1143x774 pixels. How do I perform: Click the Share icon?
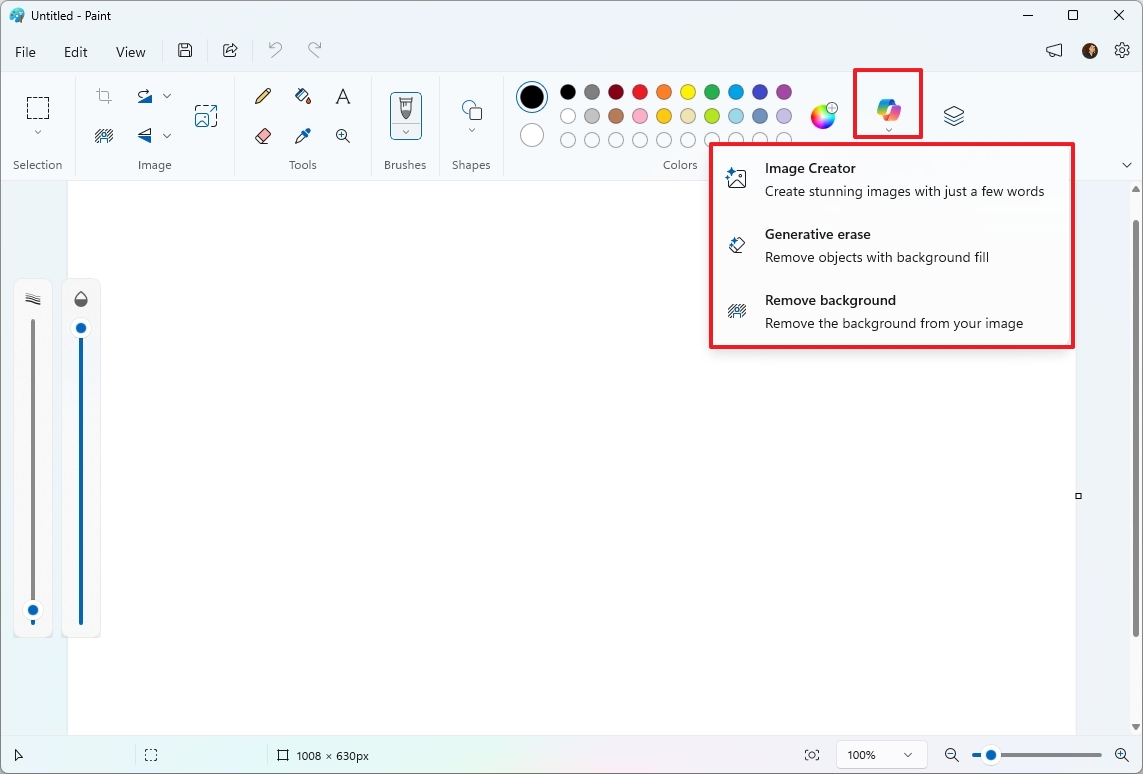230,50
